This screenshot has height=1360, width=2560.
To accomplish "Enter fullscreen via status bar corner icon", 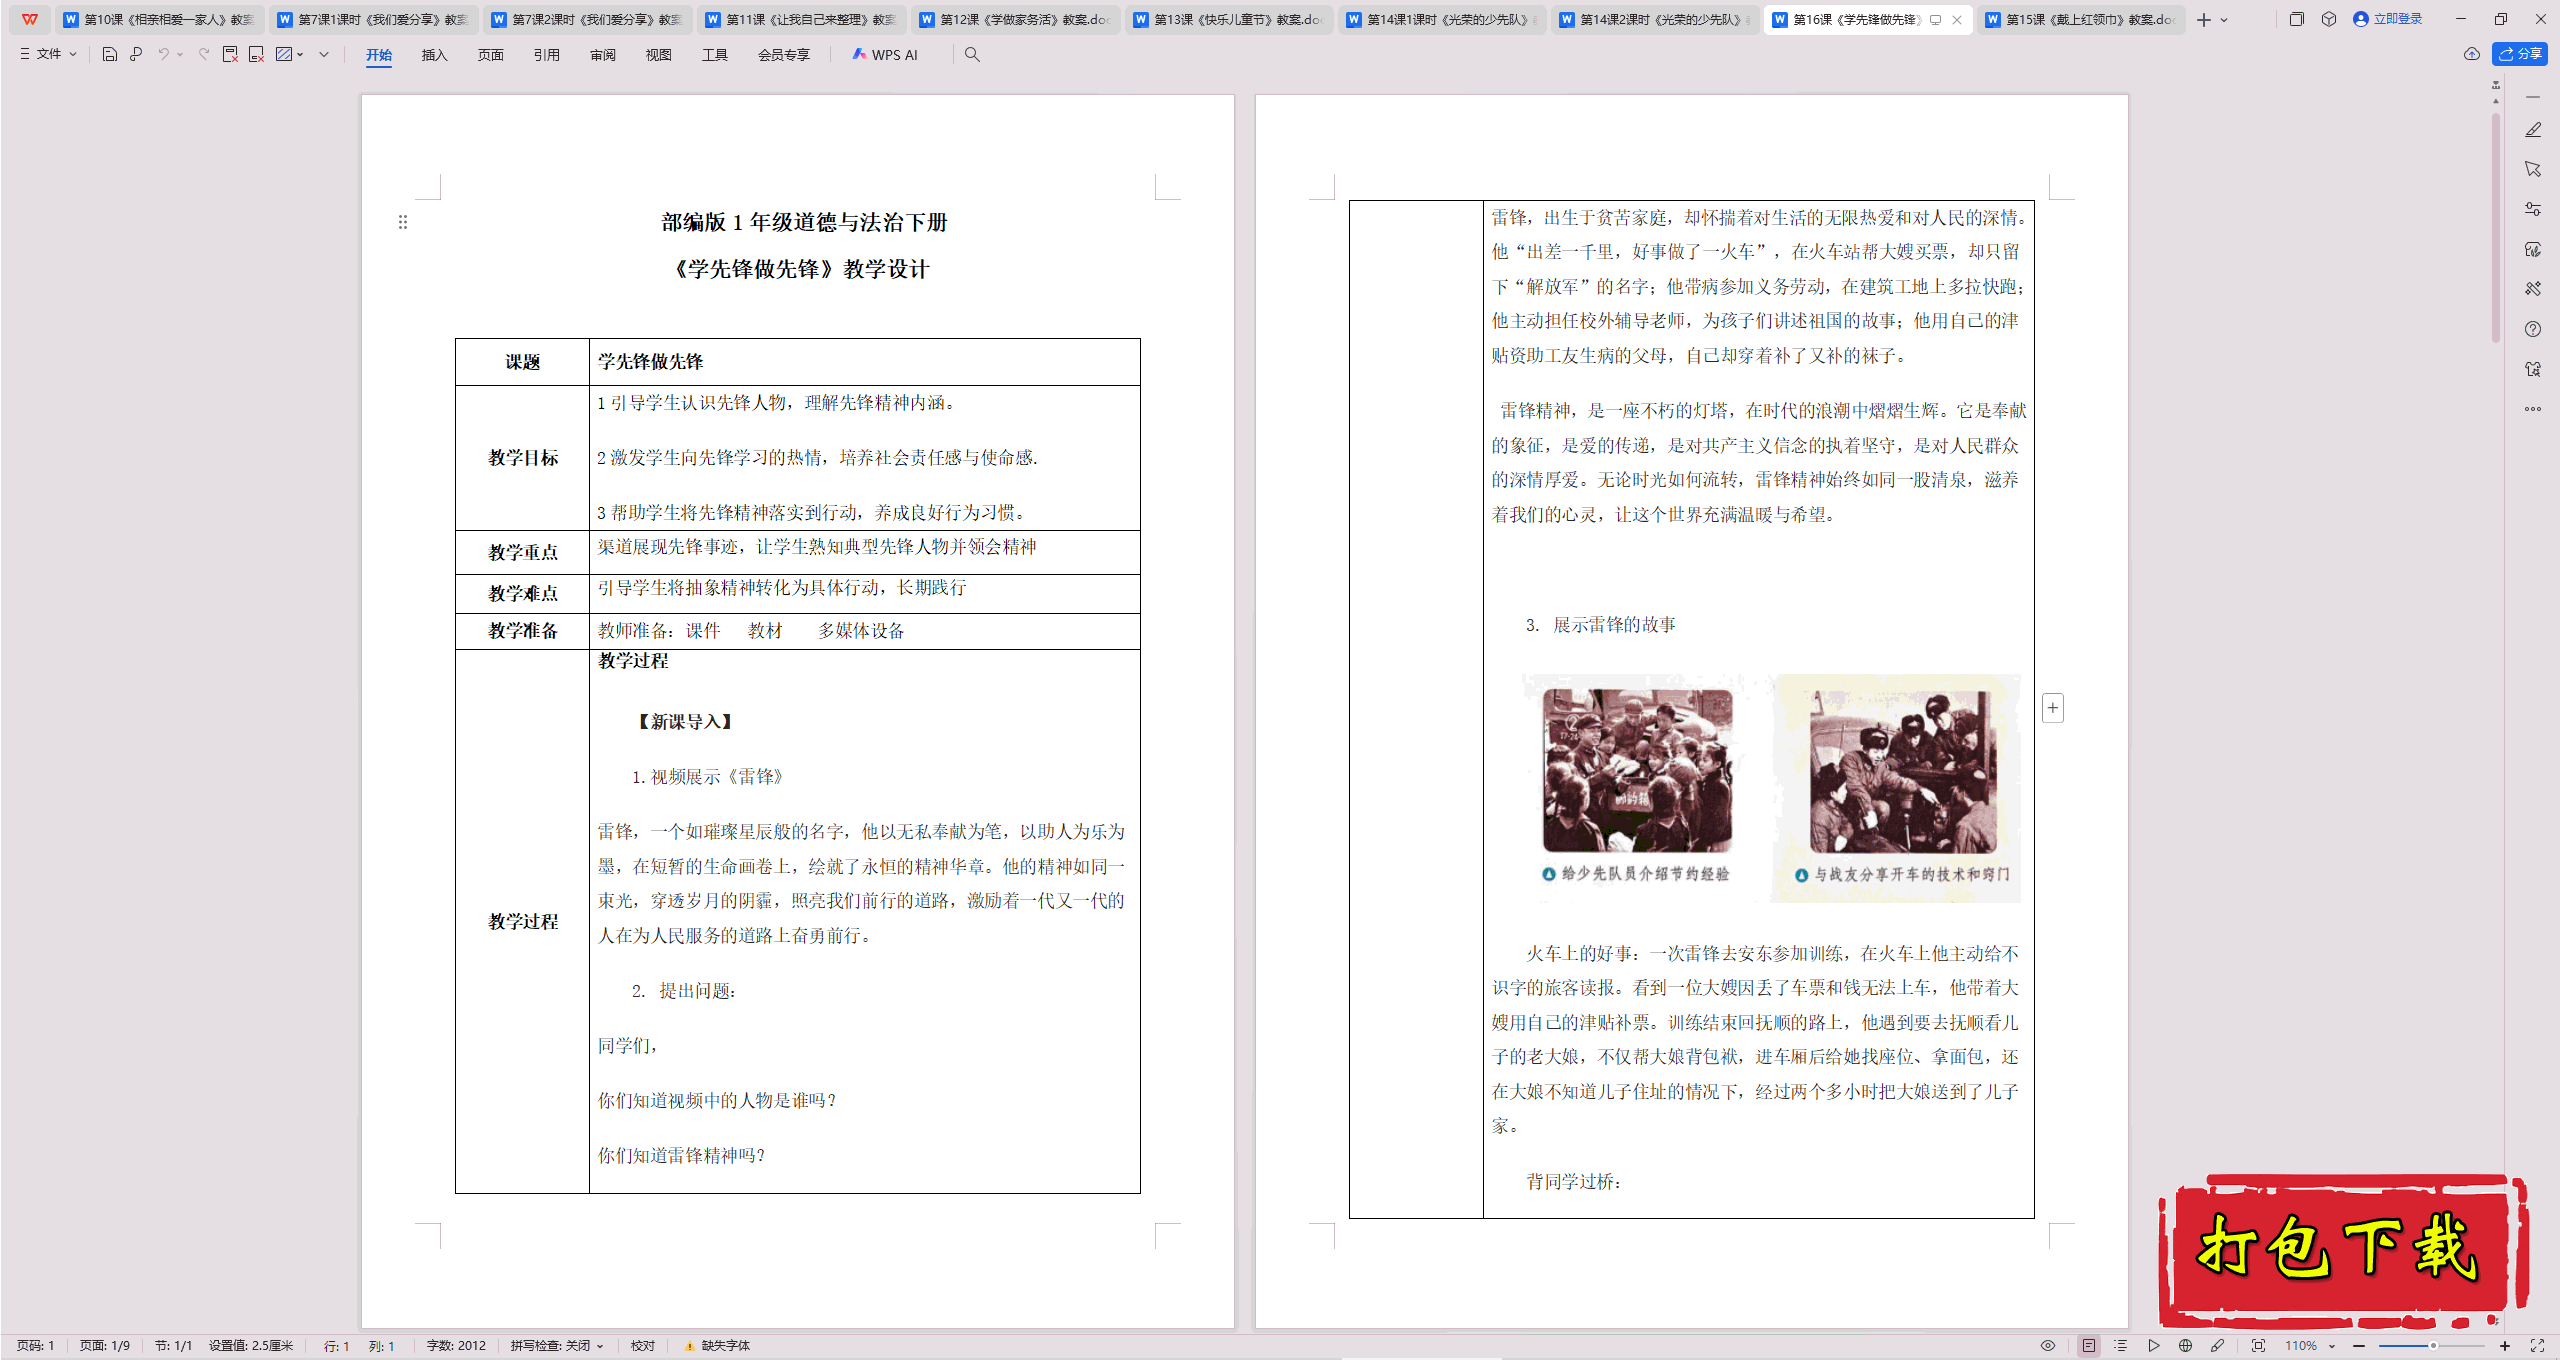I will tap(2537, 1346).
